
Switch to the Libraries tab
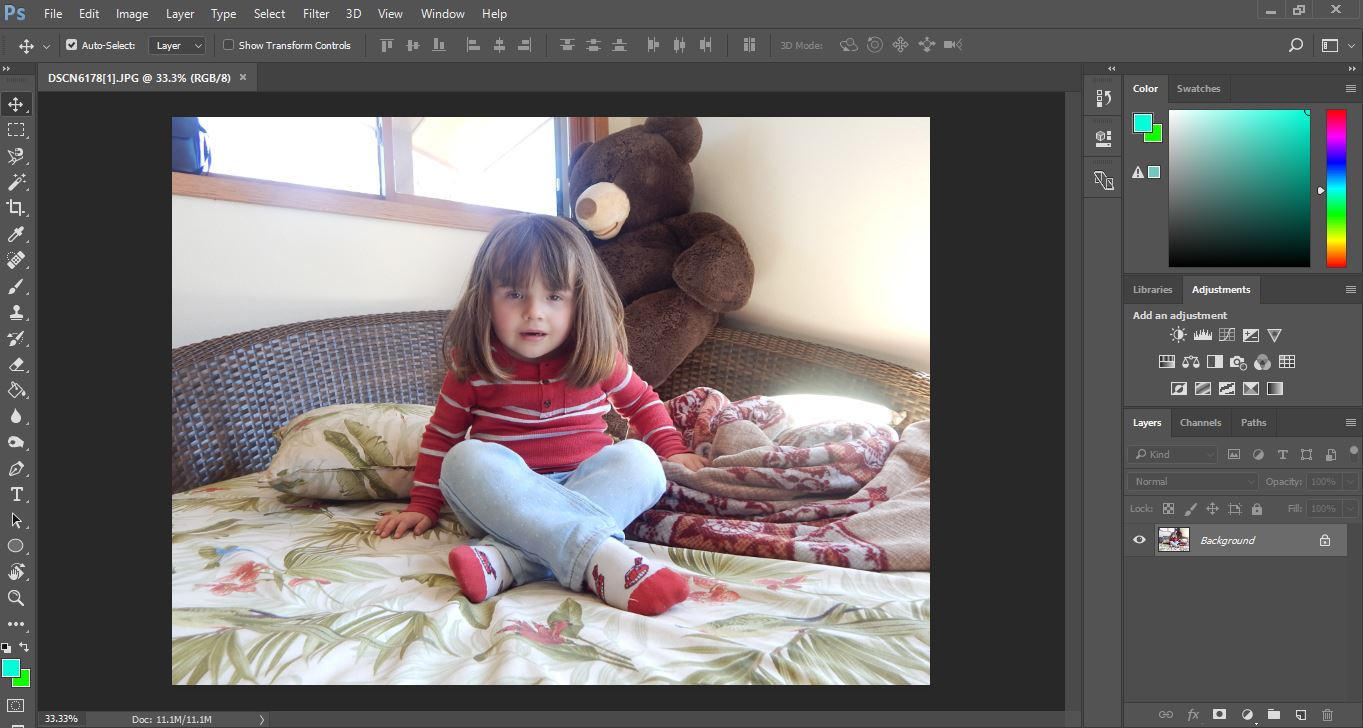point(1152,290)
